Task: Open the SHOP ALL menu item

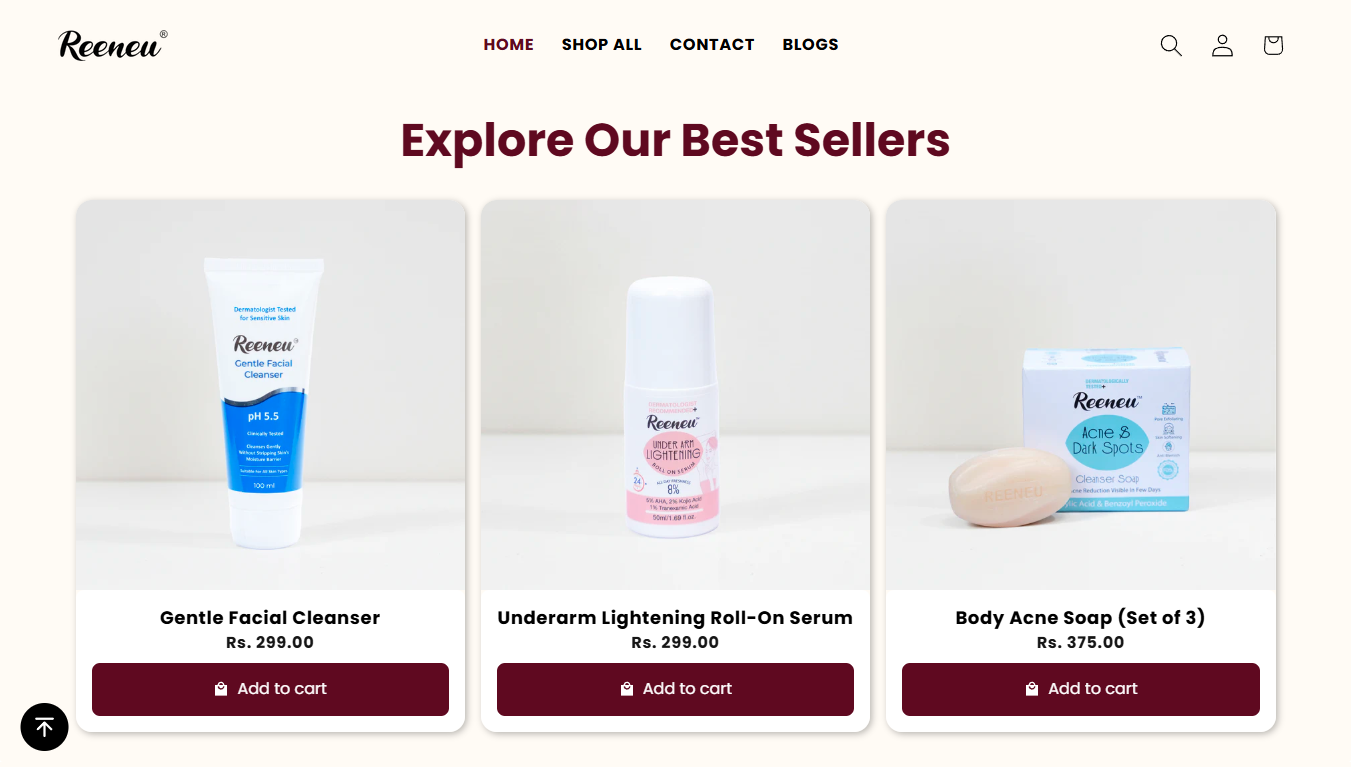Action: point(602,45)
